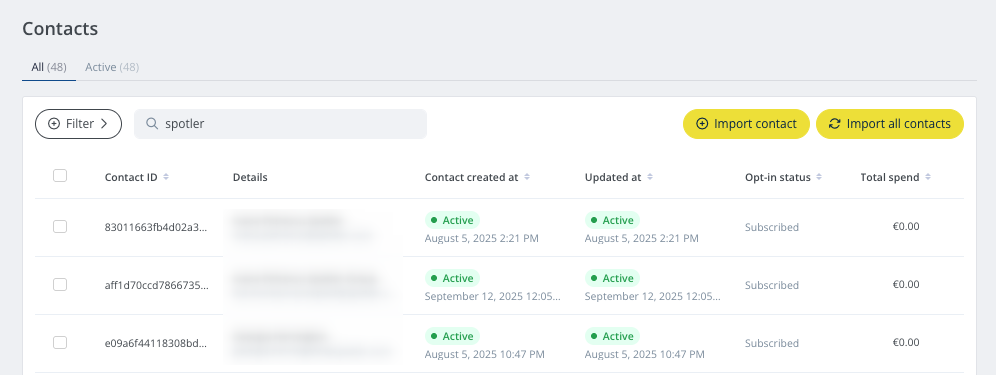Screen dimensions: 996x375
Task: Switch to the All (48) tab
Action: click(x=49, y=67)
